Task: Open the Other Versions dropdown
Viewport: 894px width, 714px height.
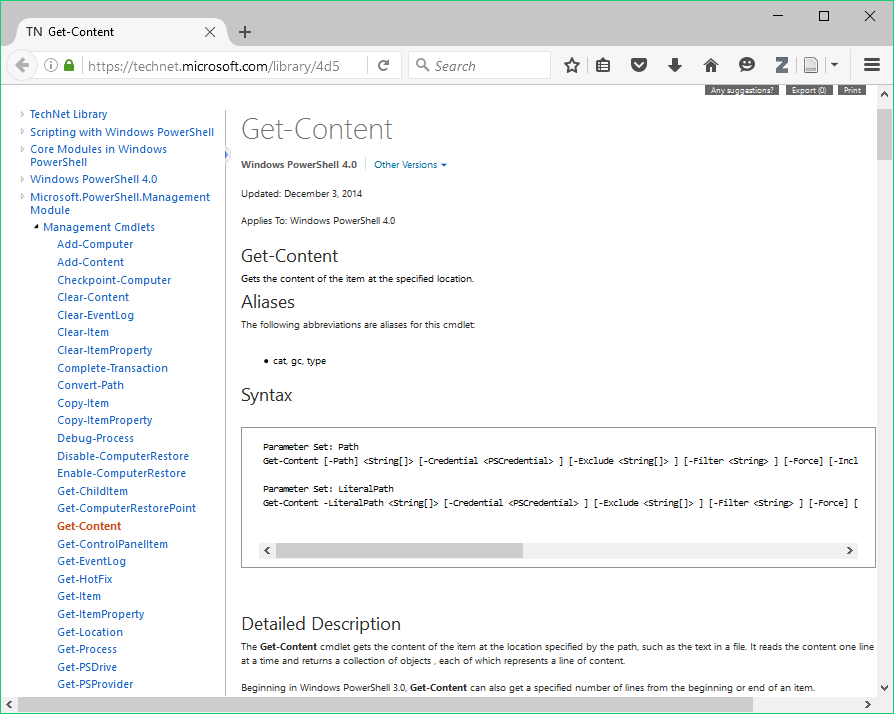Action: pos(410,165)
